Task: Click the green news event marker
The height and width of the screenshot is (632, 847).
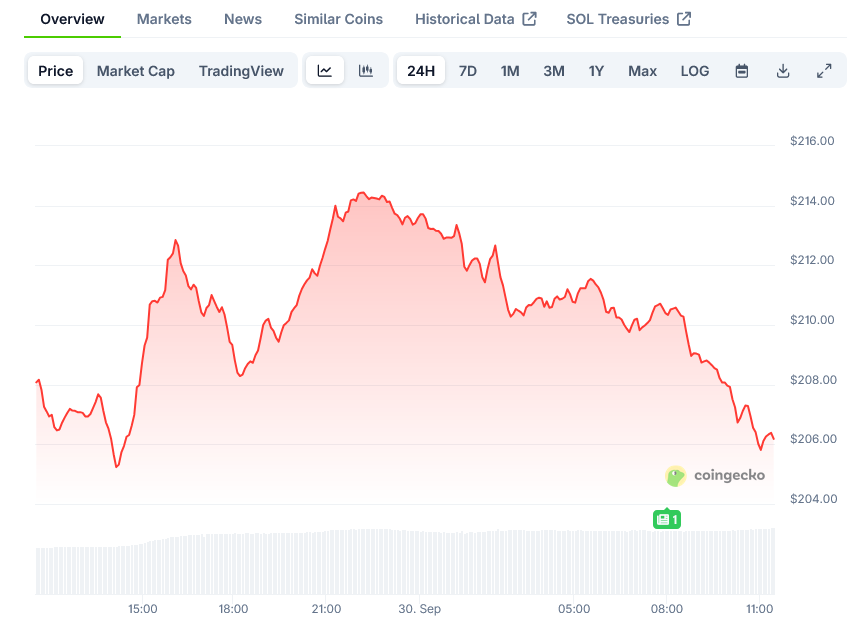Action: (667, 519)
